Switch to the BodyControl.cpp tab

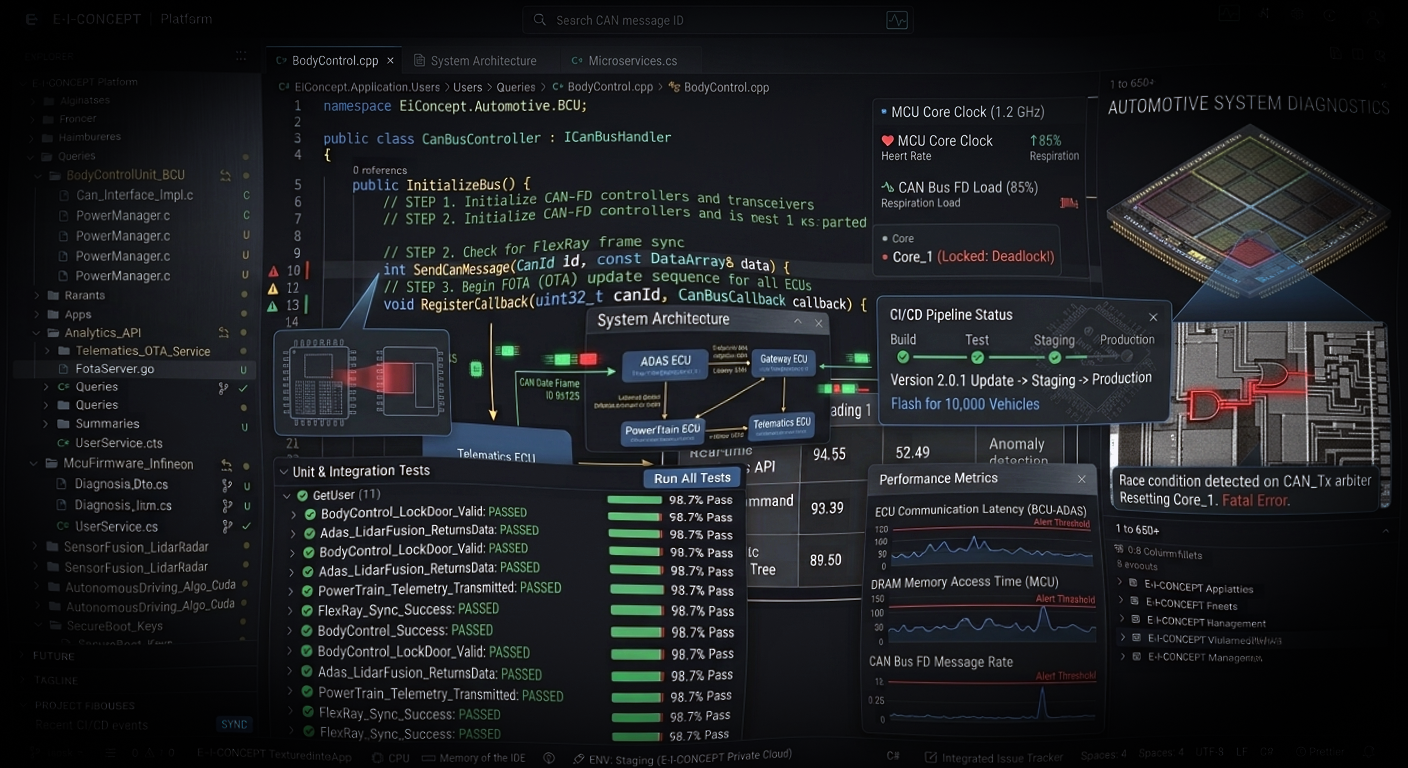[x=334, y=61]
